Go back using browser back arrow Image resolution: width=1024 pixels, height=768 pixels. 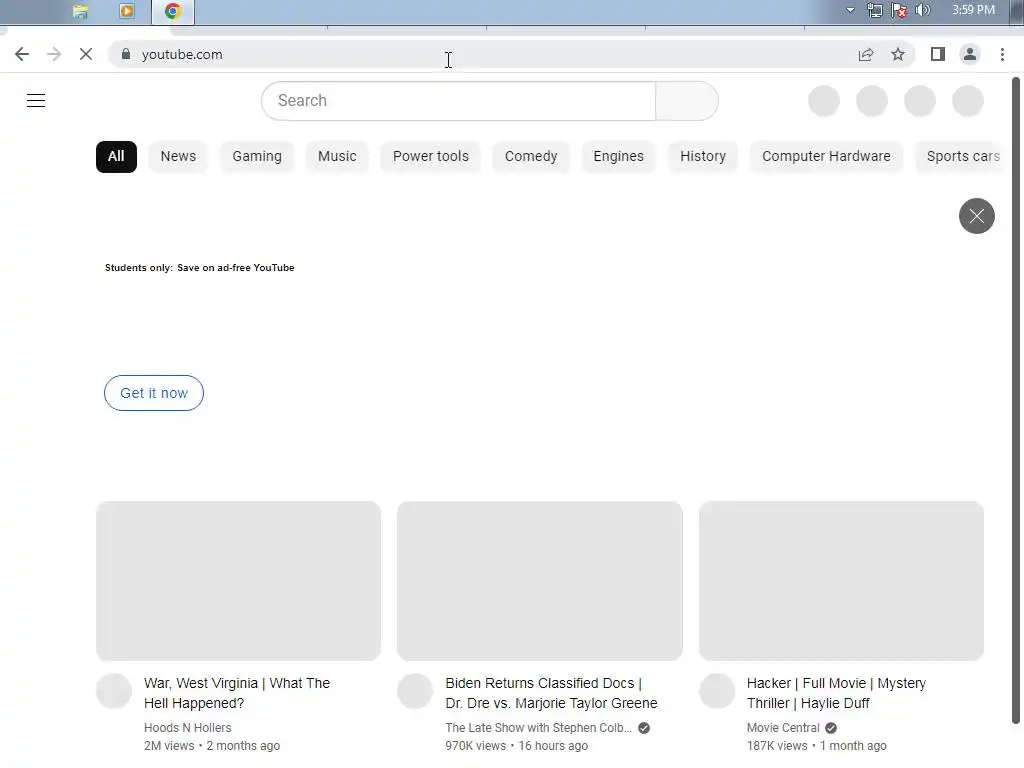click(22, 54)
